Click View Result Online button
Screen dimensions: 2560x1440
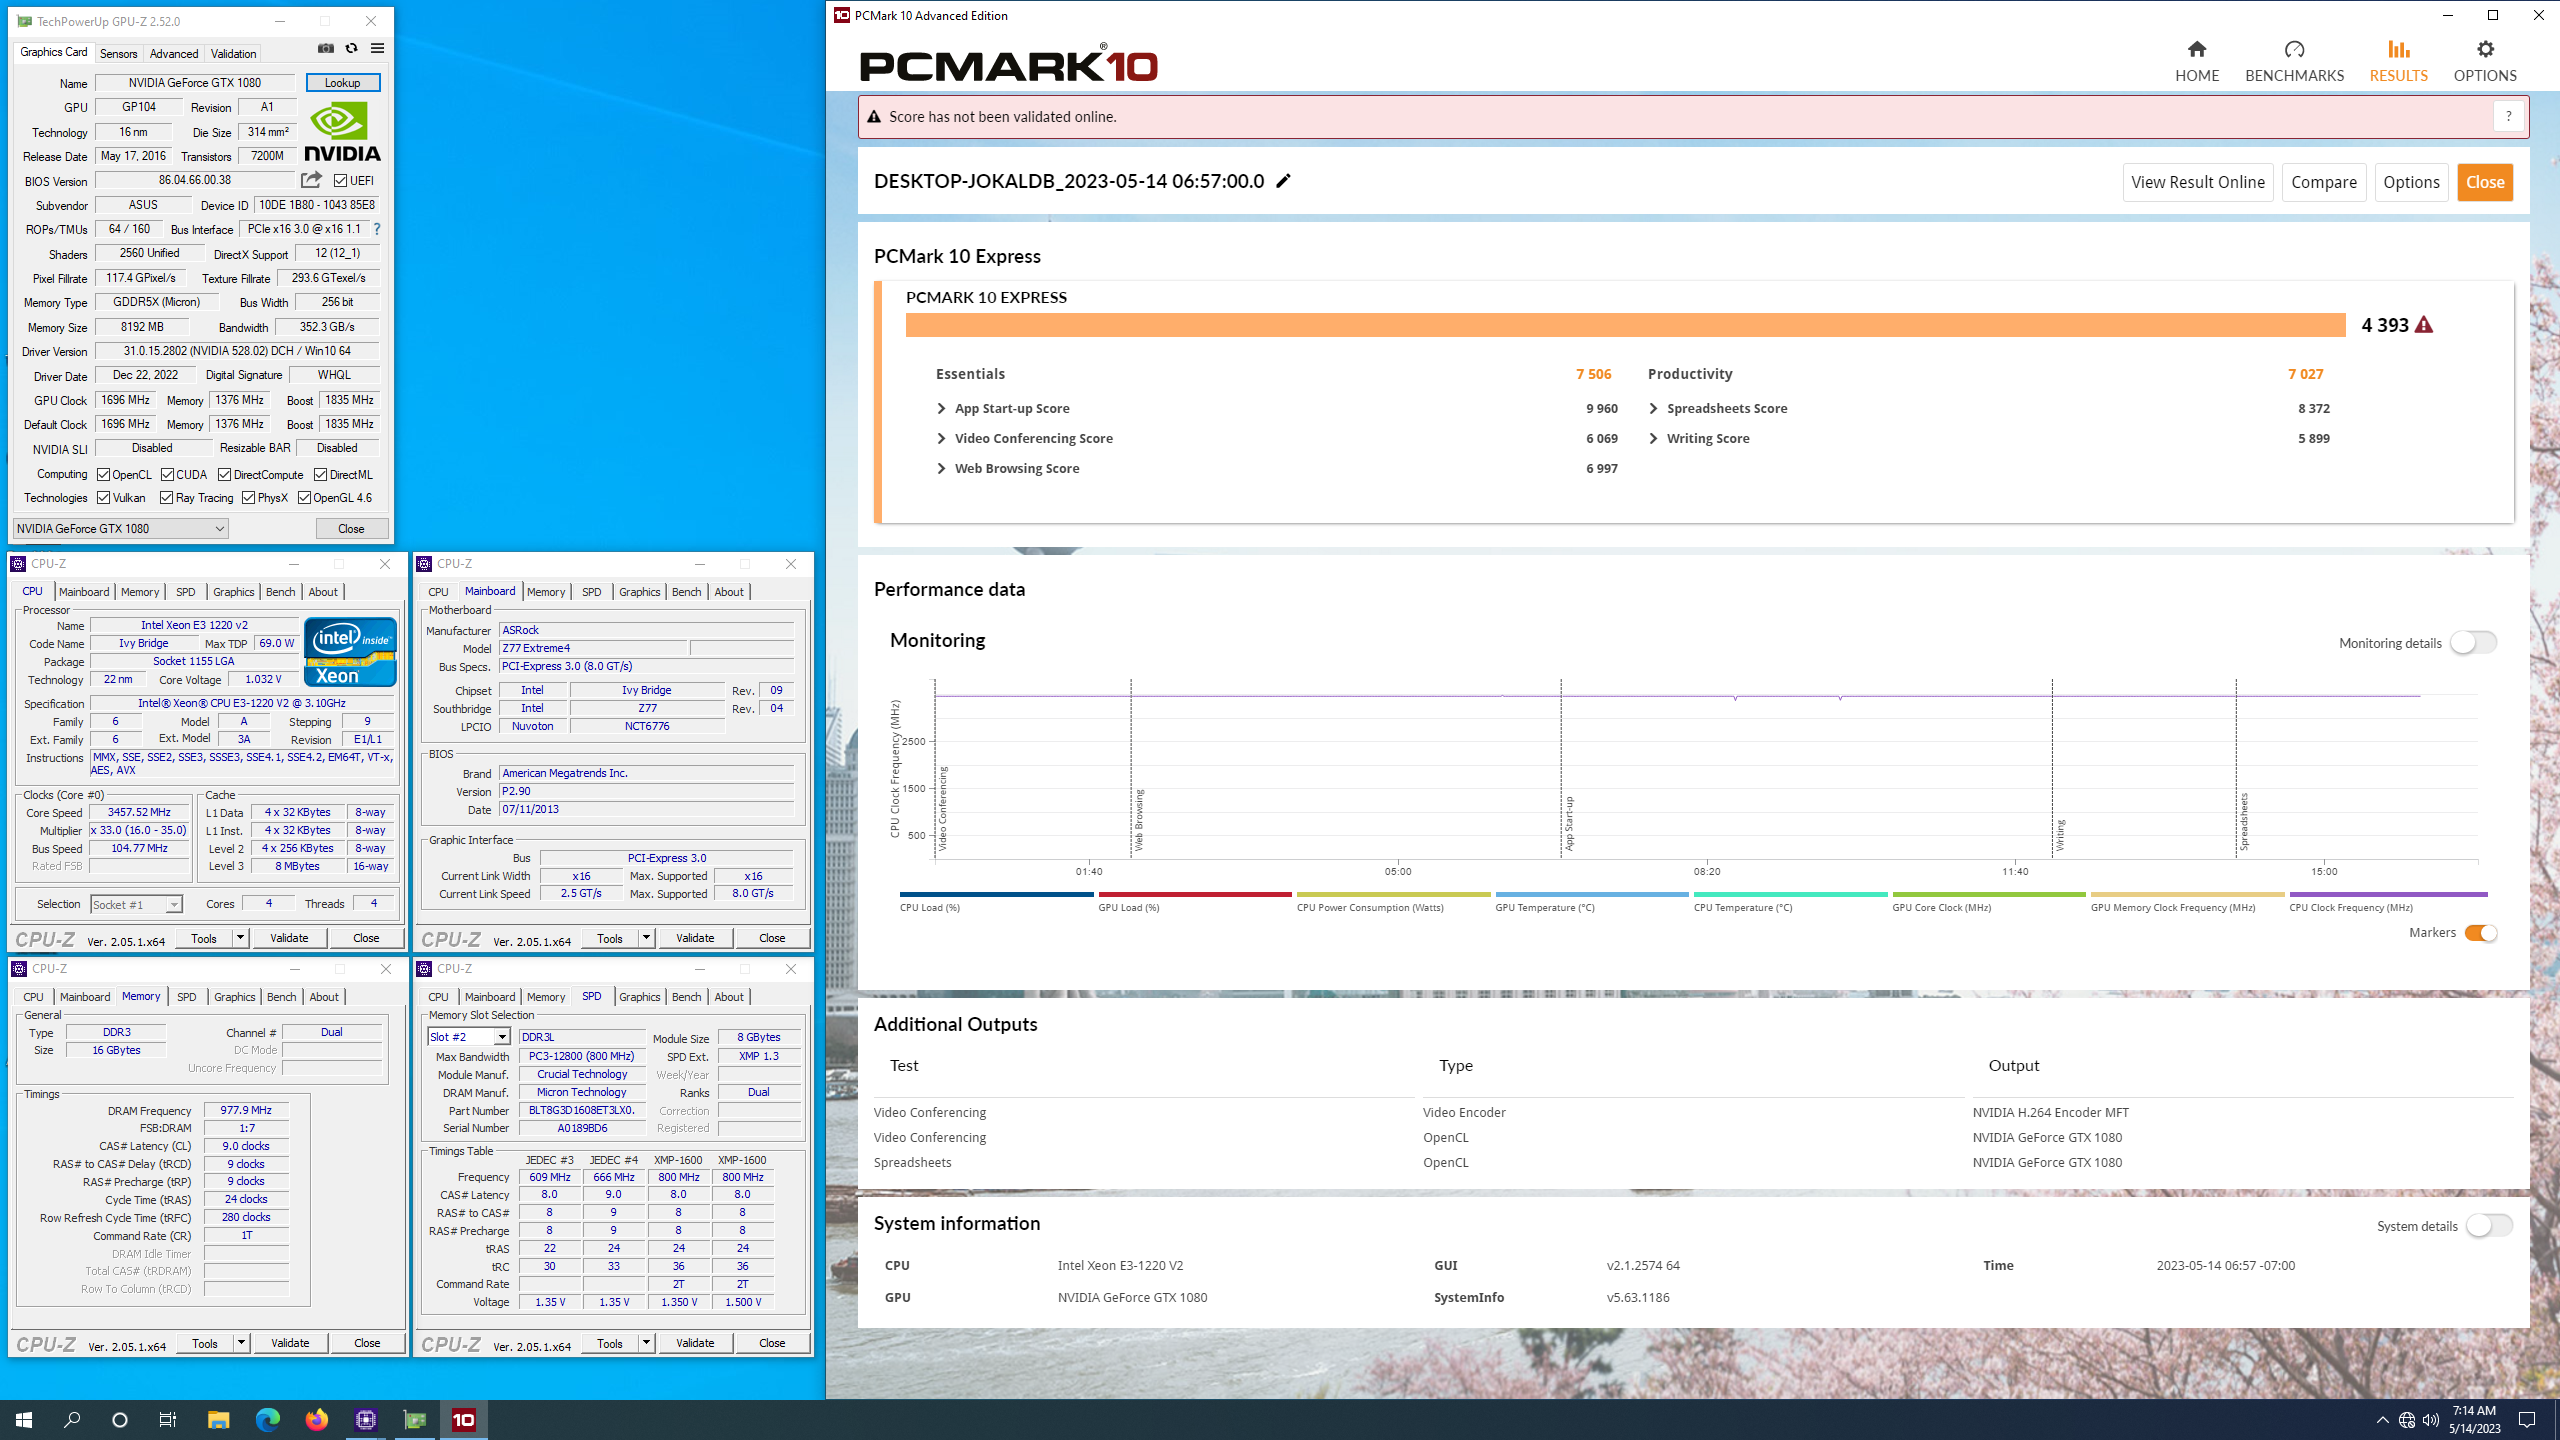[x=2198, y=182]
